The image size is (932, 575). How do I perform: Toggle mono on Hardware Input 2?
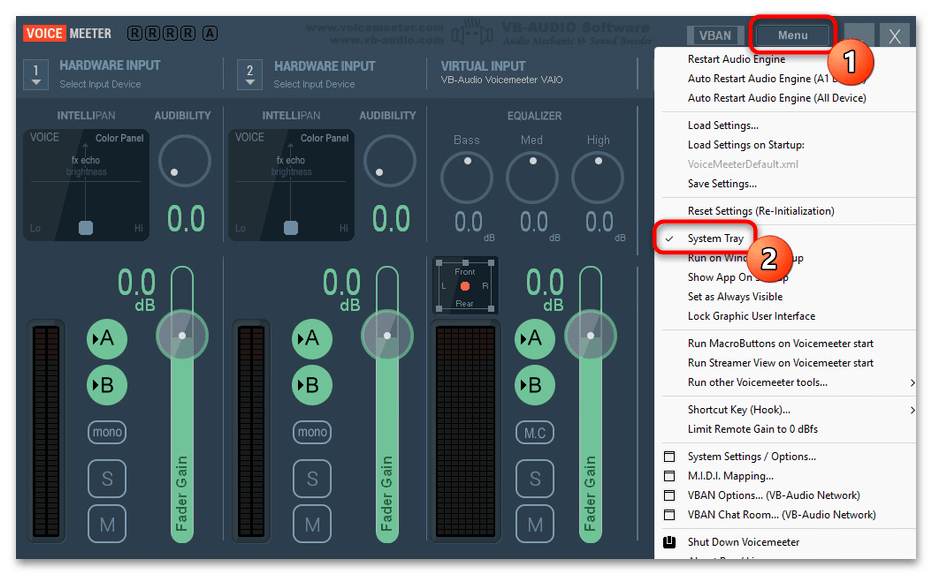[312, 432]
